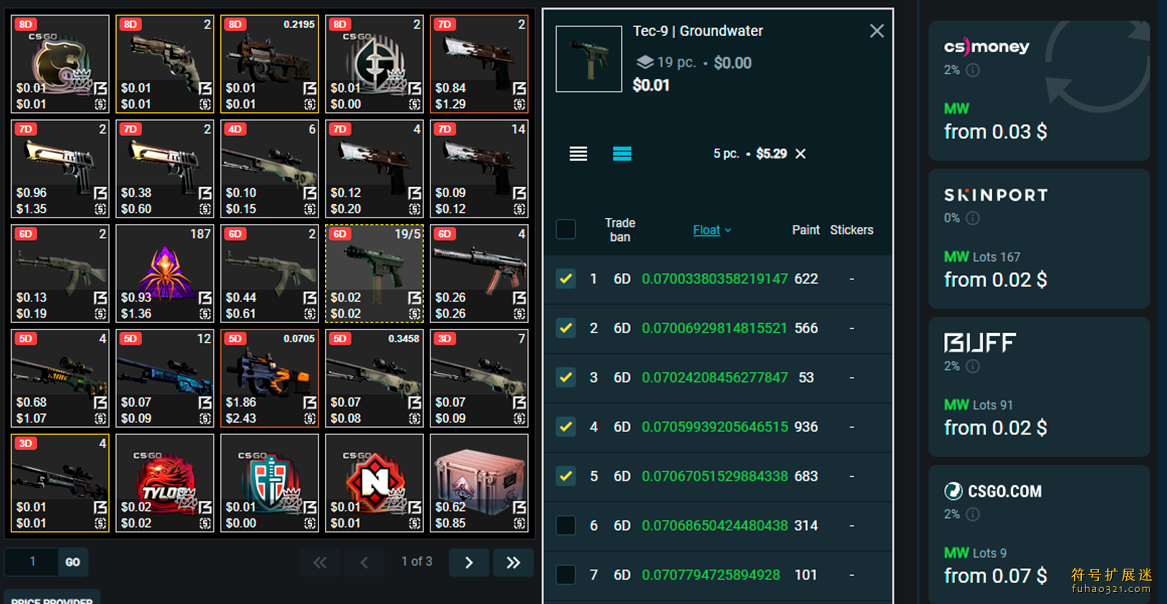This screenshot has width=1167, height=604.
Task: Select the AK-47 priced $0.13
Action: (60, 274)
